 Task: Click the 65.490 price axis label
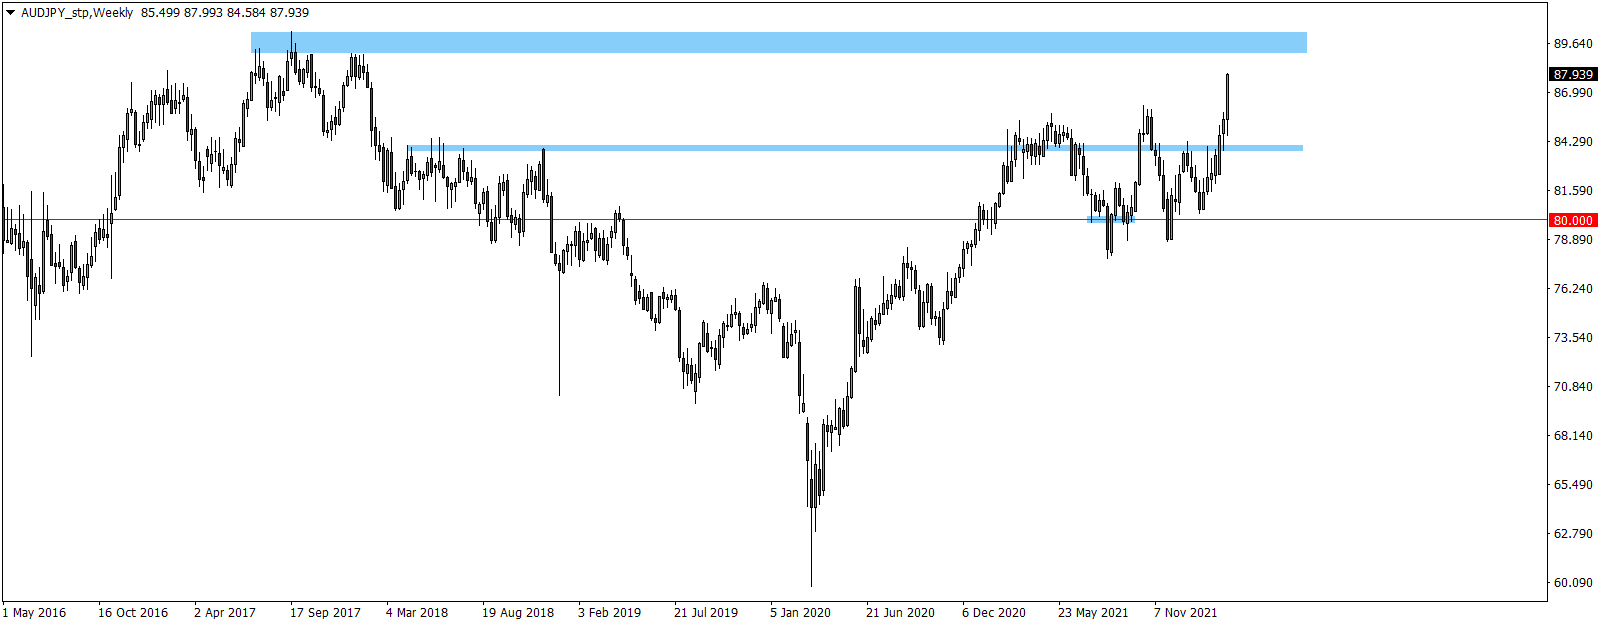point(1572,484)
